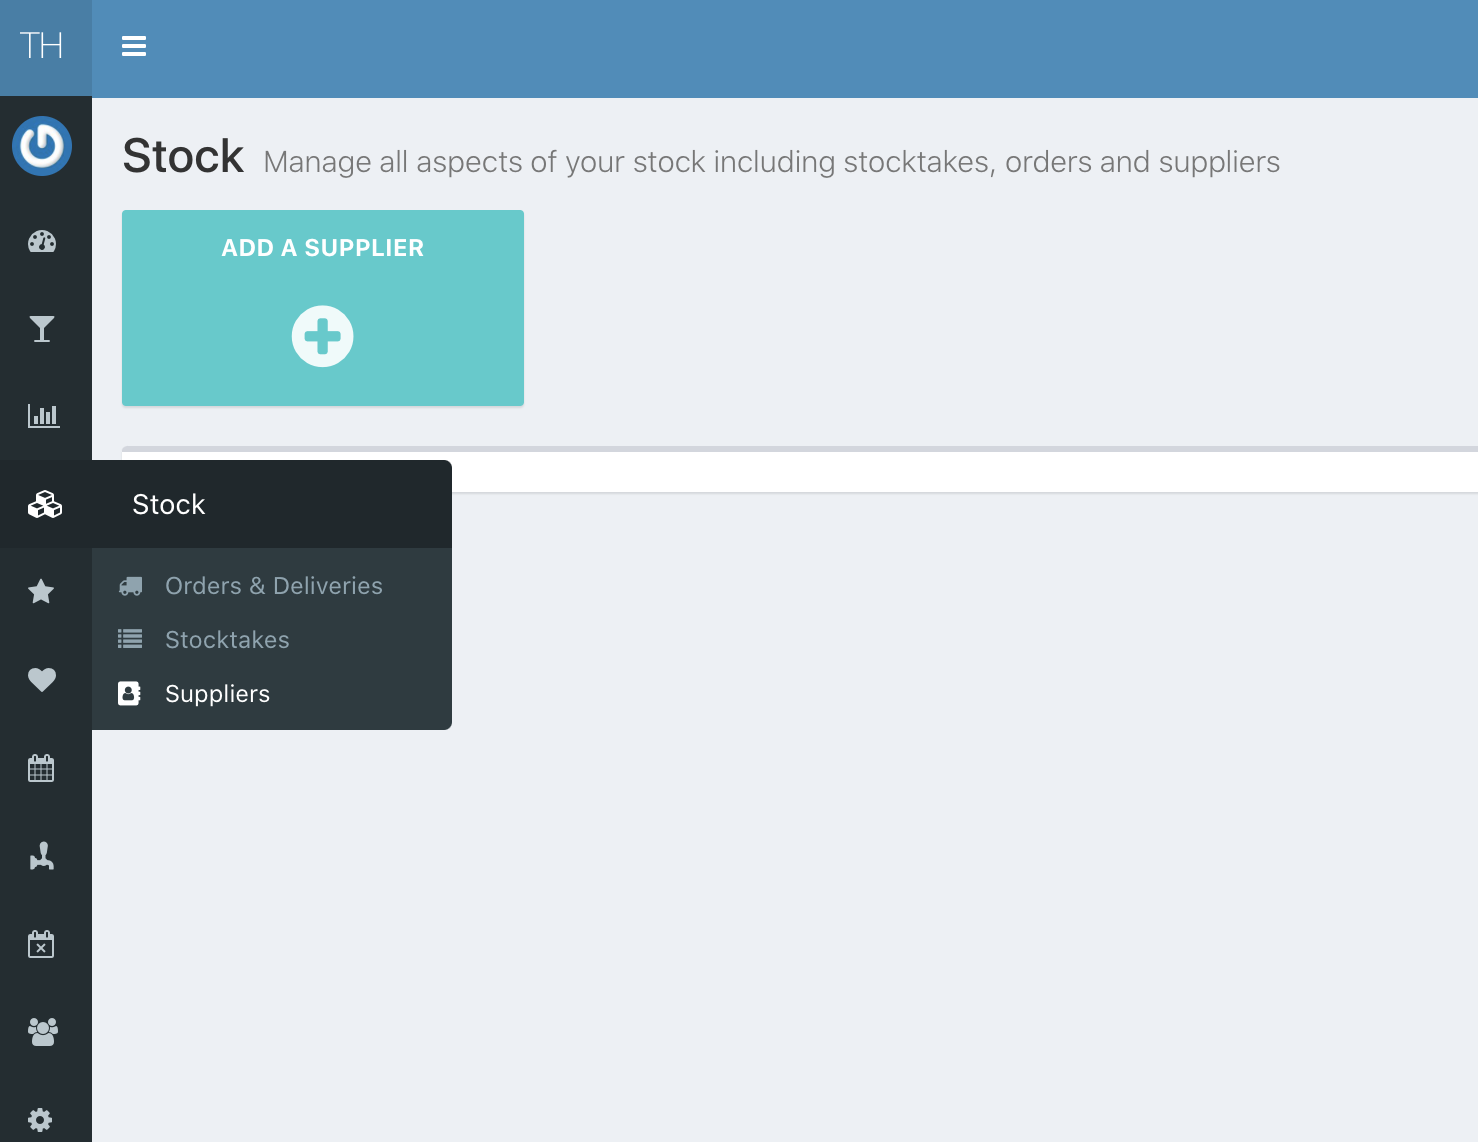Toggle the hamburger sidebar menu

pyautogui.click(x=134, y=46)
